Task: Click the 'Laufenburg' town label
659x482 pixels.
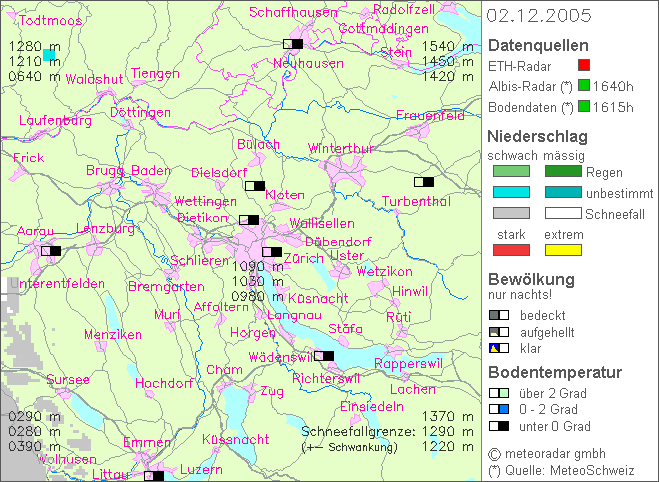Action: [x=55, y=121]
